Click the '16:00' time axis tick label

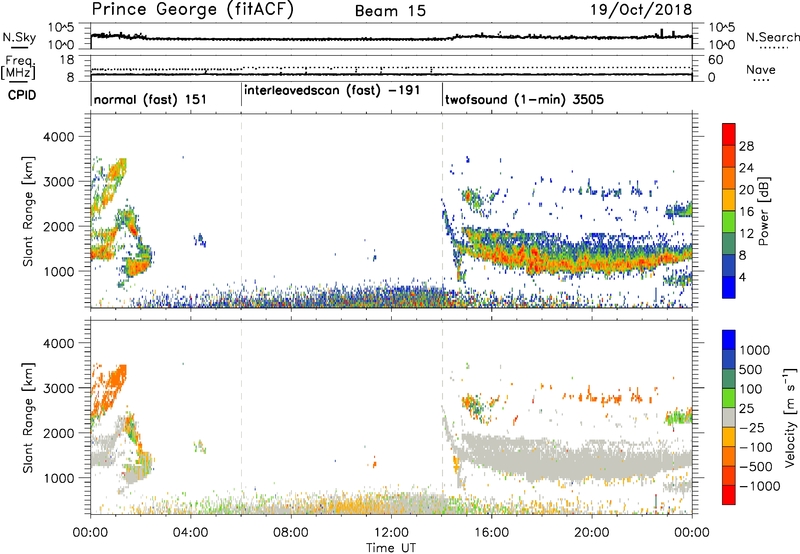point(491,533)
